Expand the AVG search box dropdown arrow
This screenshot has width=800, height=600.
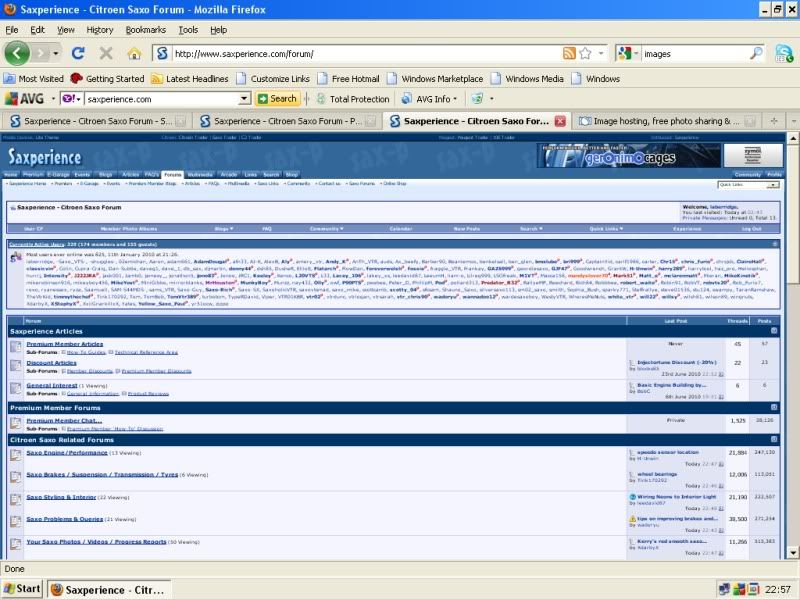click(x=244, y=99)
